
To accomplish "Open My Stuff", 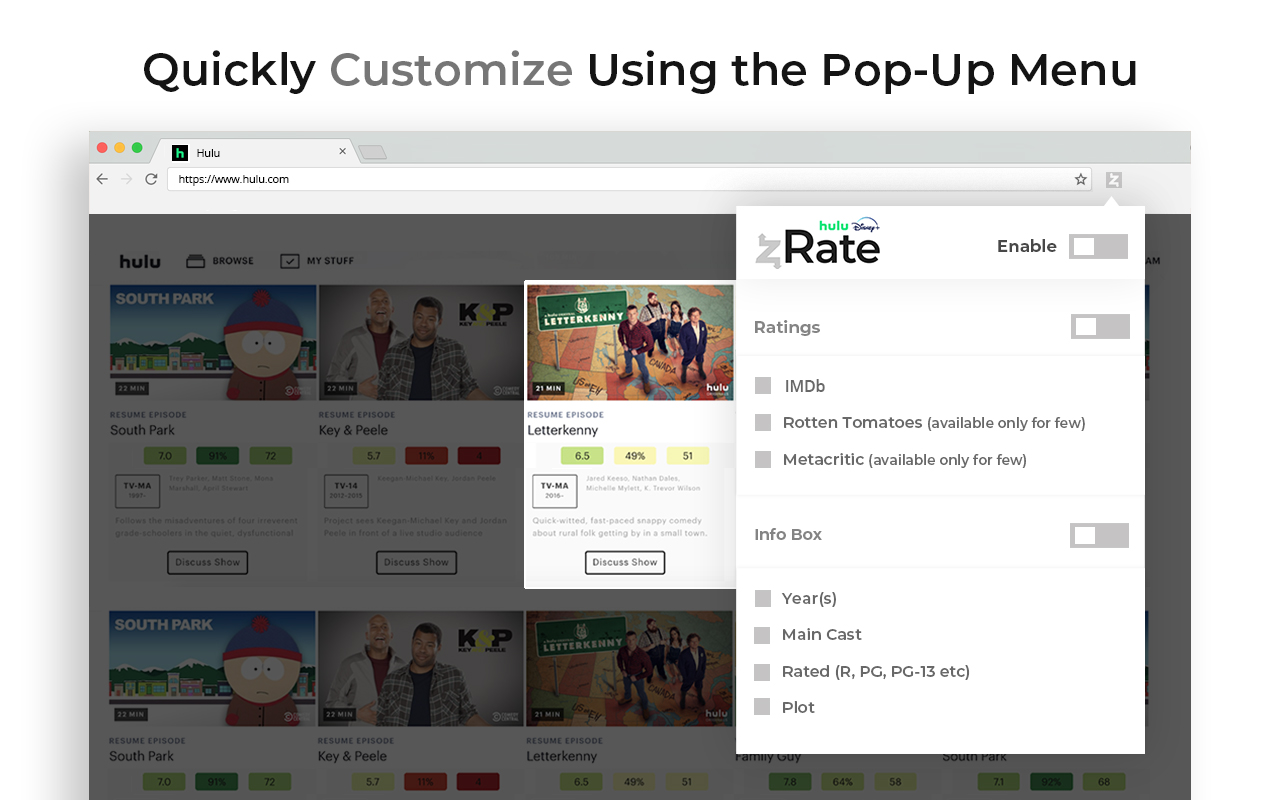I will [x=317, y=261].
